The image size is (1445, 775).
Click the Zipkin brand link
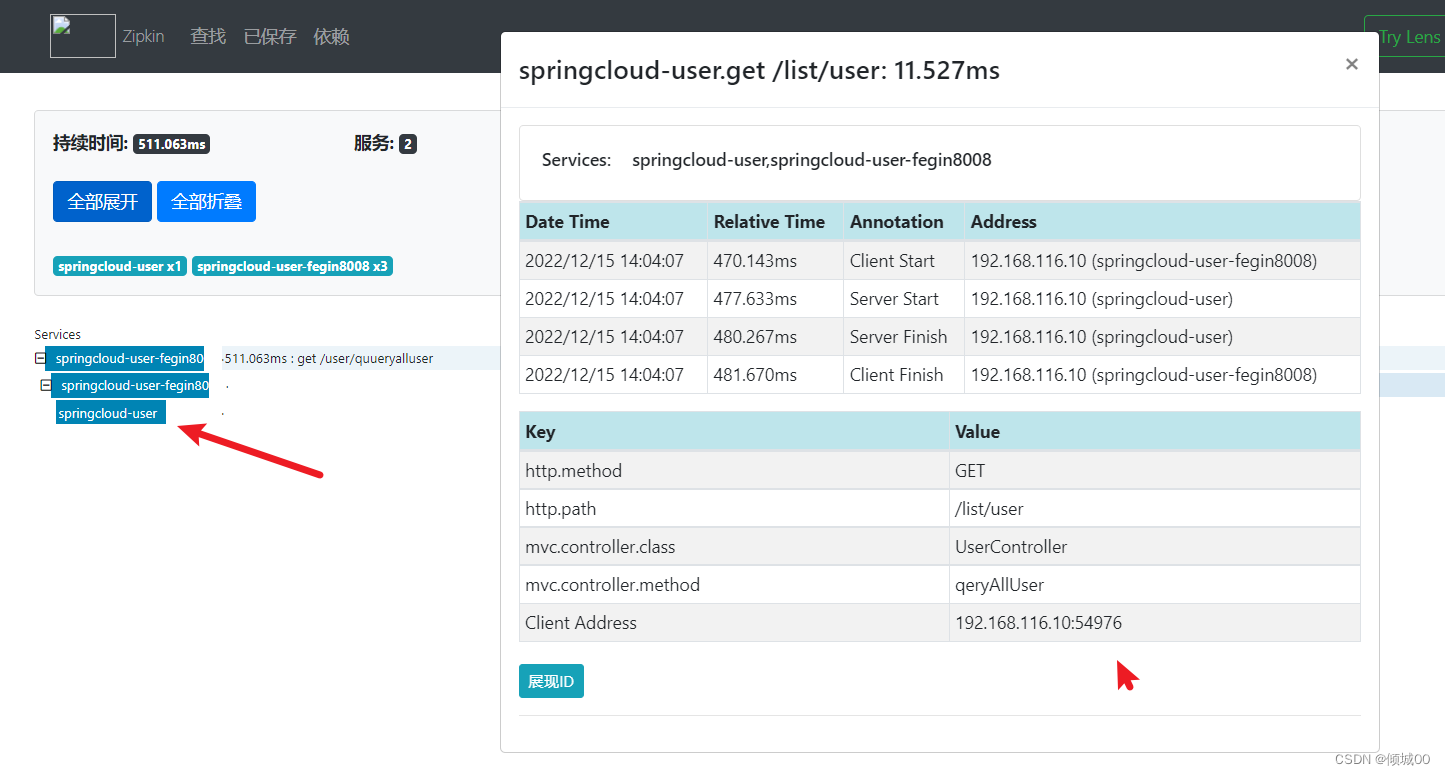143,37
